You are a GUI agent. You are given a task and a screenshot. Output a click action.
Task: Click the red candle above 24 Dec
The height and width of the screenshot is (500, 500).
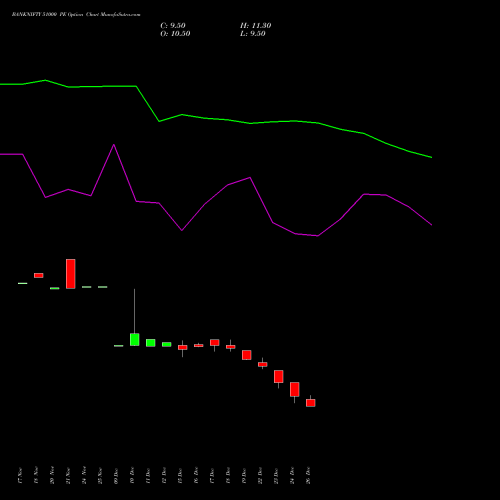tap(295, 389)
